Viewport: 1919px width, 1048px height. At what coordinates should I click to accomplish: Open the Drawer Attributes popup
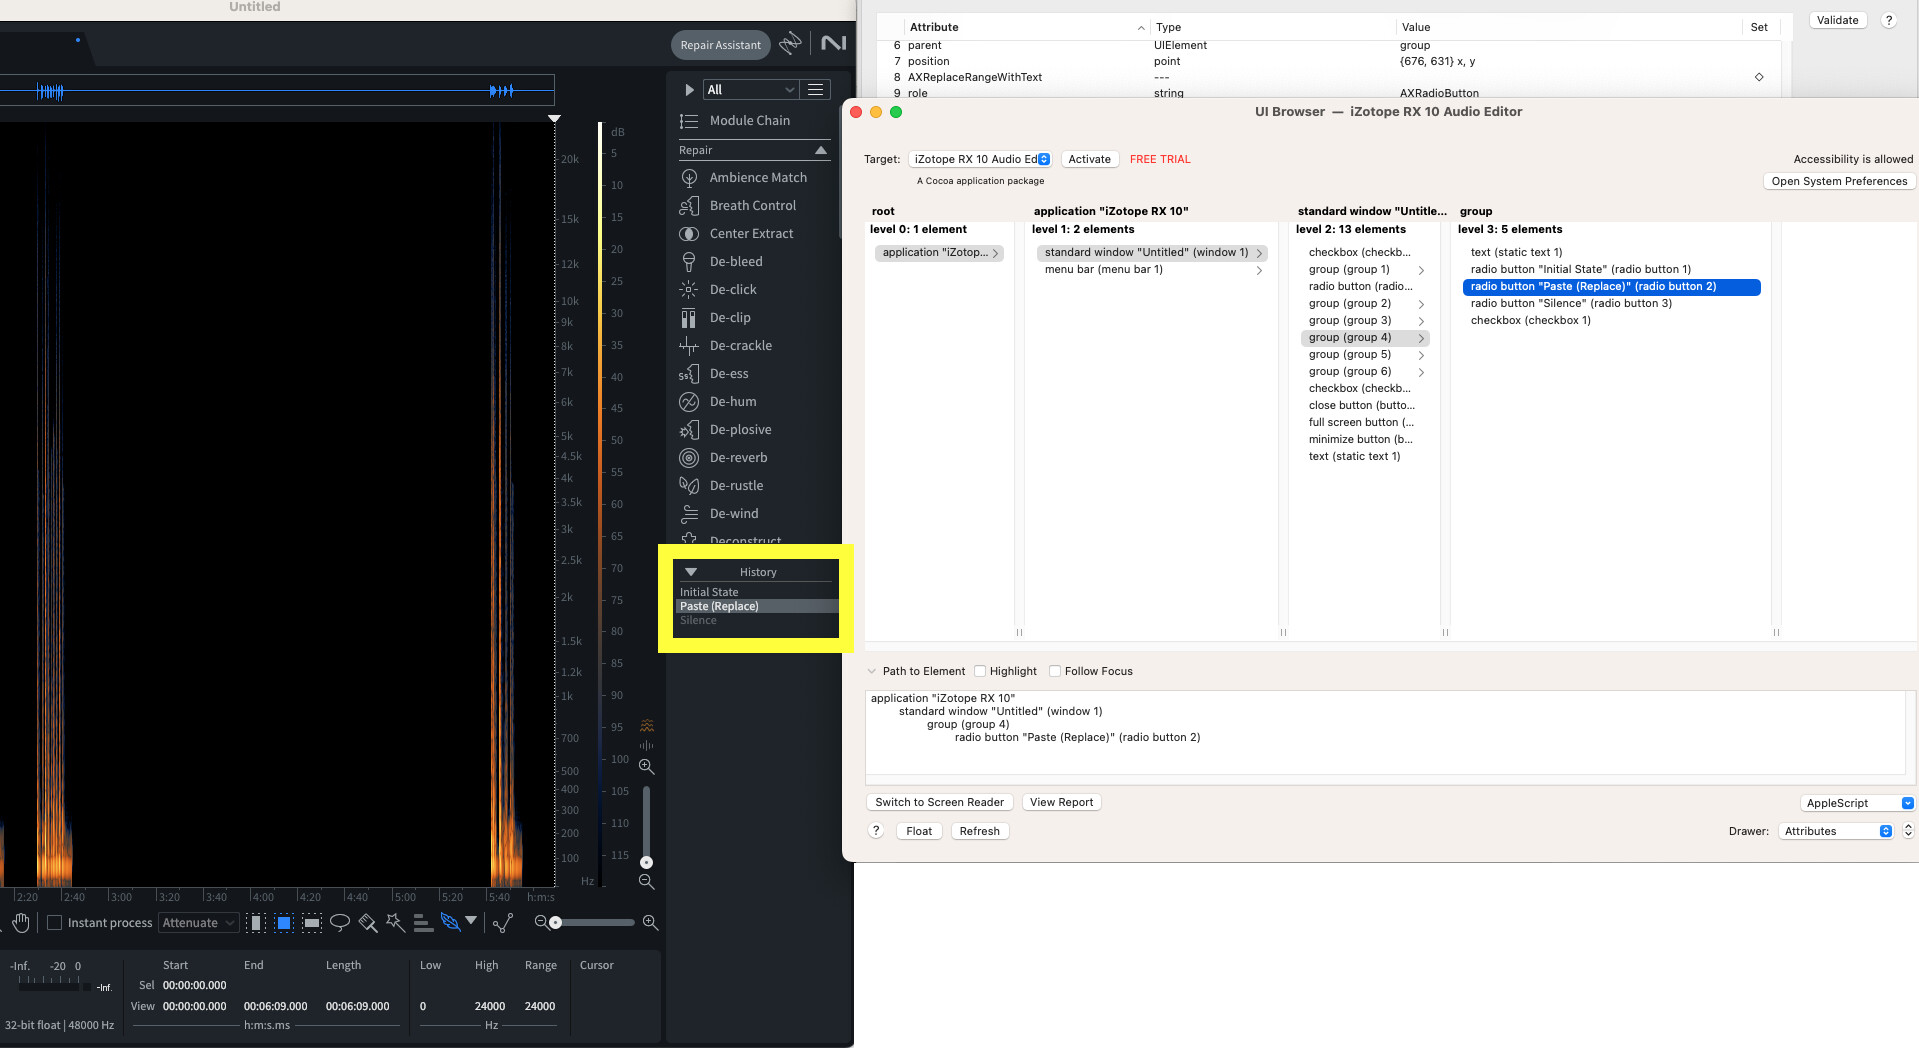[x=1836, y=831]
